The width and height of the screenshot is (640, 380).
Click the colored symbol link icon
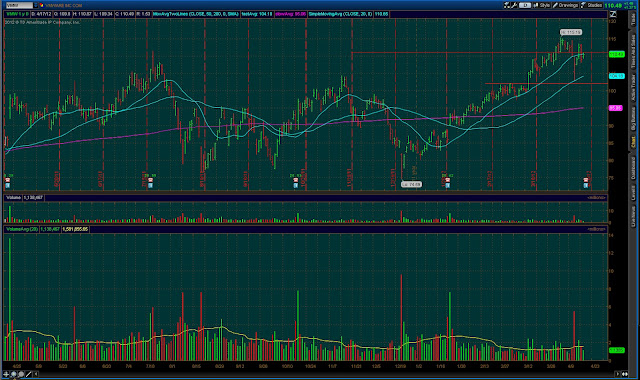click(x=42, y=5)
